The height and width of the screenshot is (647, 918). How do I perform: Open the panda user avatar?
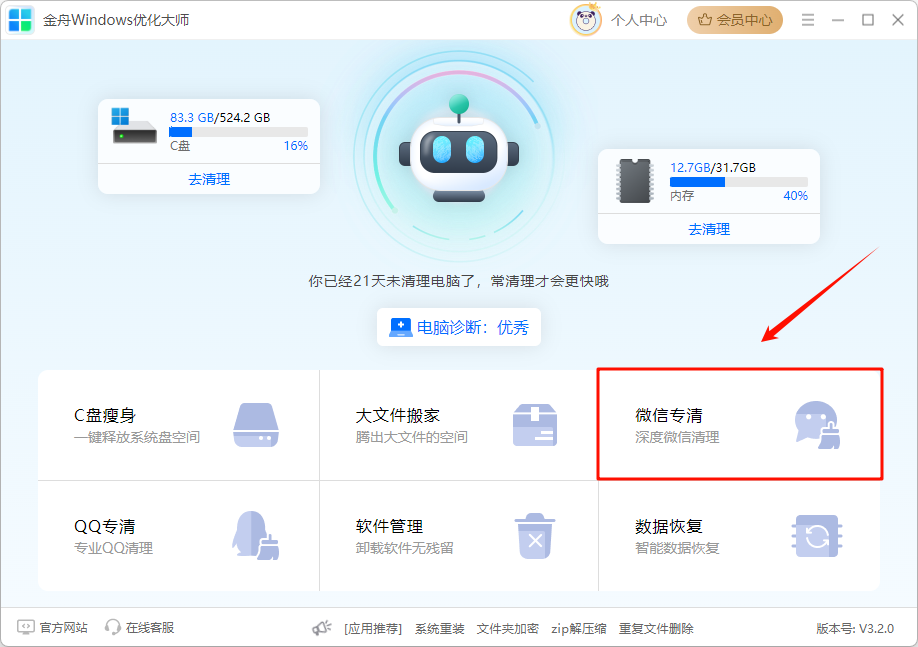coord(585,20)
